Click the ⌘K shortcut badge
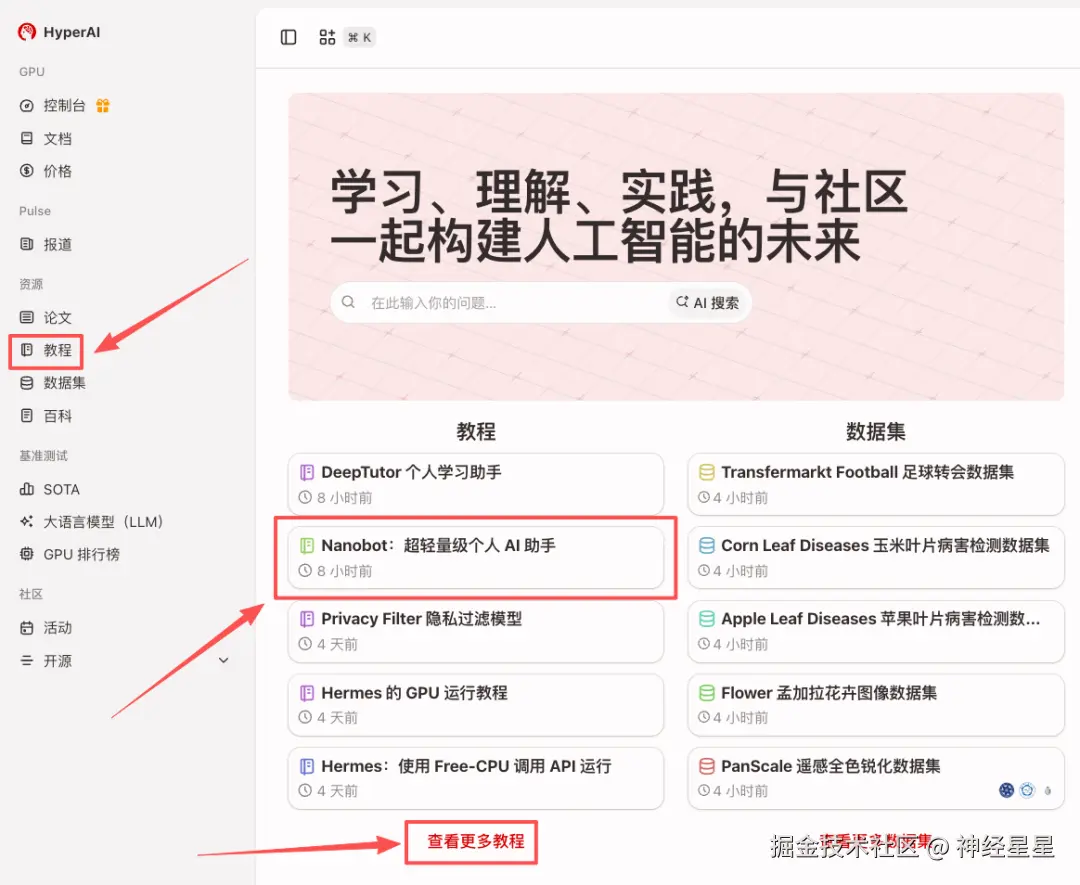 (x=360, y=37)
